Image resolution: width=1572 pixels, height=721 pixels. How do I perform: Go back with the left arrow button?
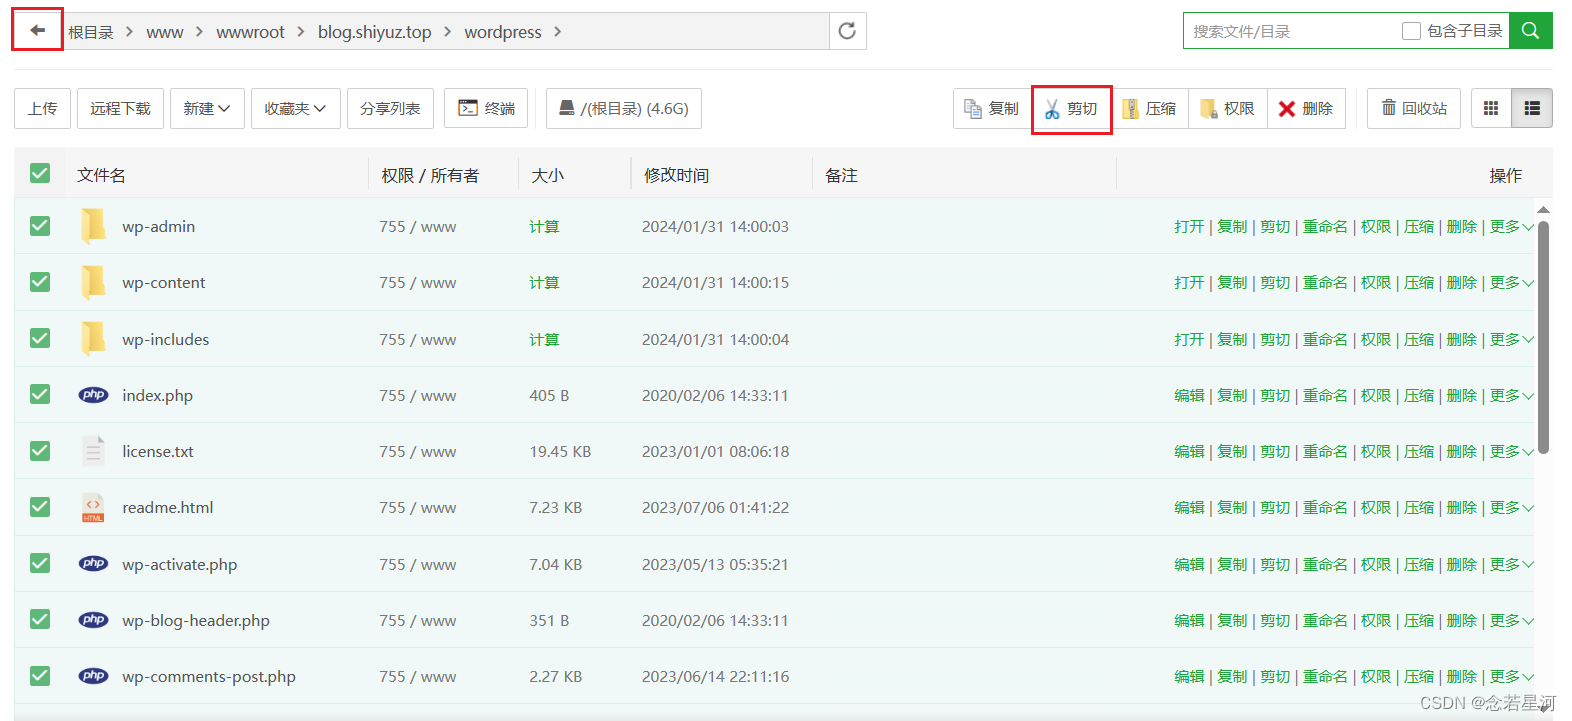coord(38,30)
